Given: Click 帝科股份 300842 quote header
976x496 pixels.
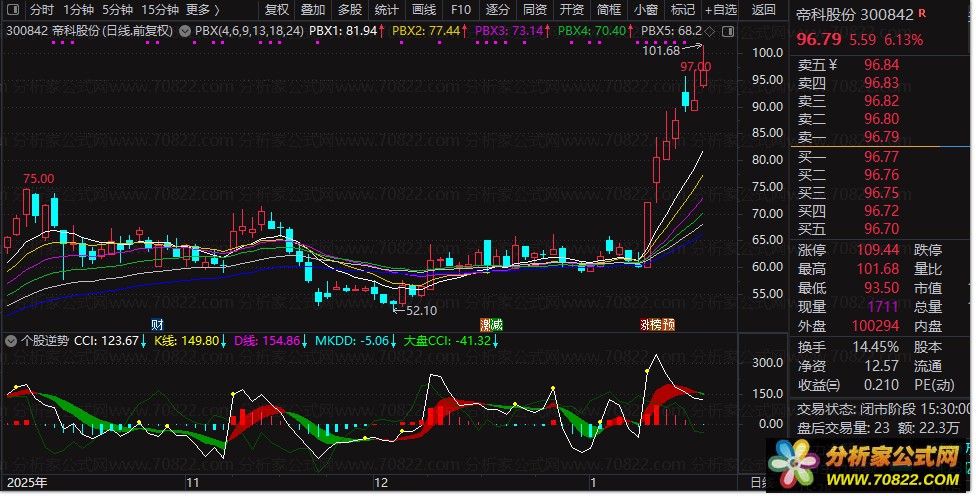Looking at the screenshot, I should [x=855, y=14].
